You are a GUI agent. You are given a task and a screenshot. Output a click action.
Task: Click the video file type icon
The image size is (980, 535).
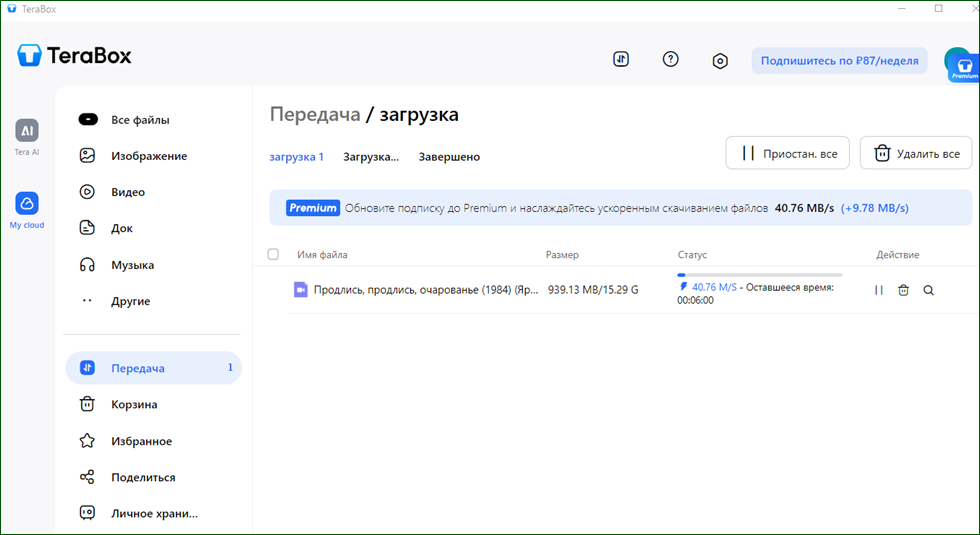pos(301,289)
